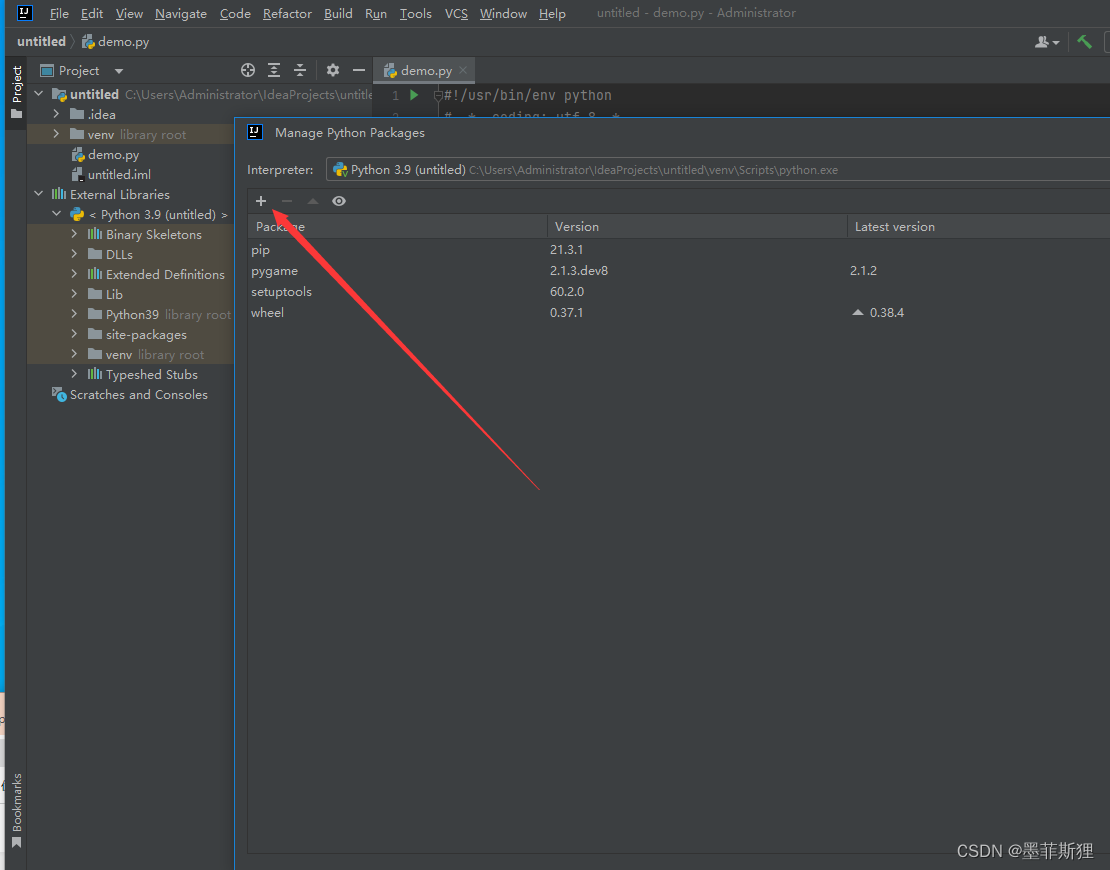Viewport: 1110px width, 870px height.
Task: Close the demo.py editor tab
Action: (x=463, y=69)
